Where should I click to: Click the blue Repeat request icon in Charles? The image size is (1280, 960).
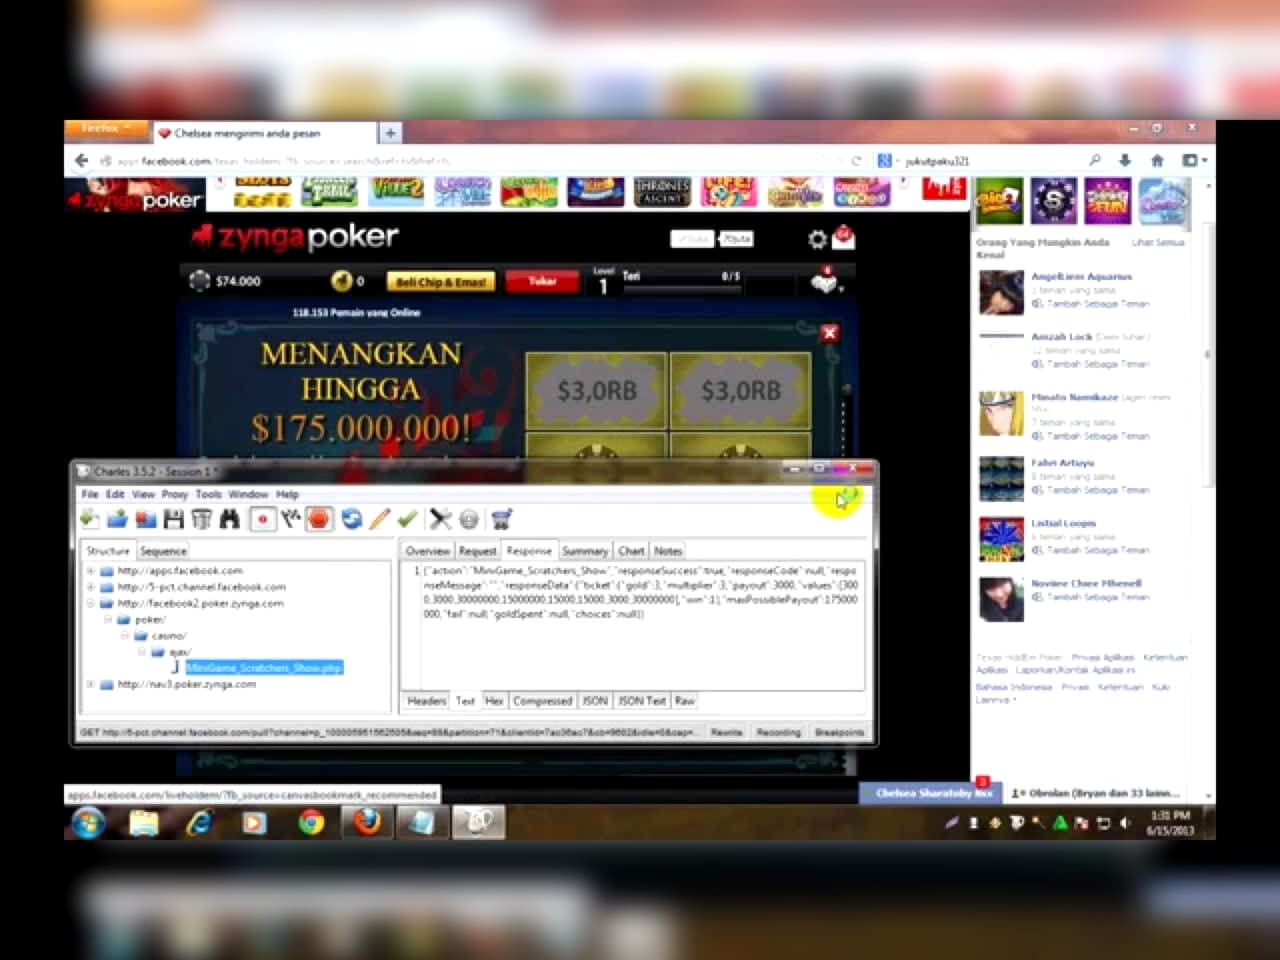point(351,519)
